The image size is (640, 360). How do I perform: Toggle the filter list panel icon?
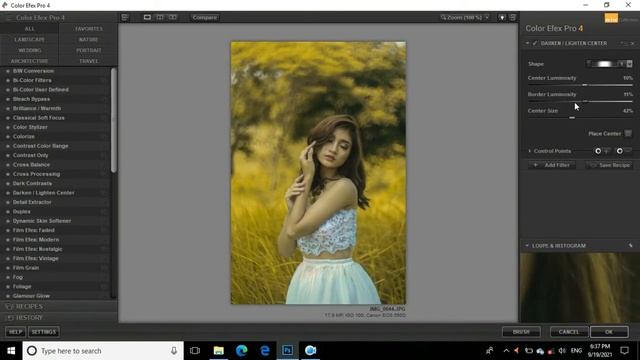point(125,18)
